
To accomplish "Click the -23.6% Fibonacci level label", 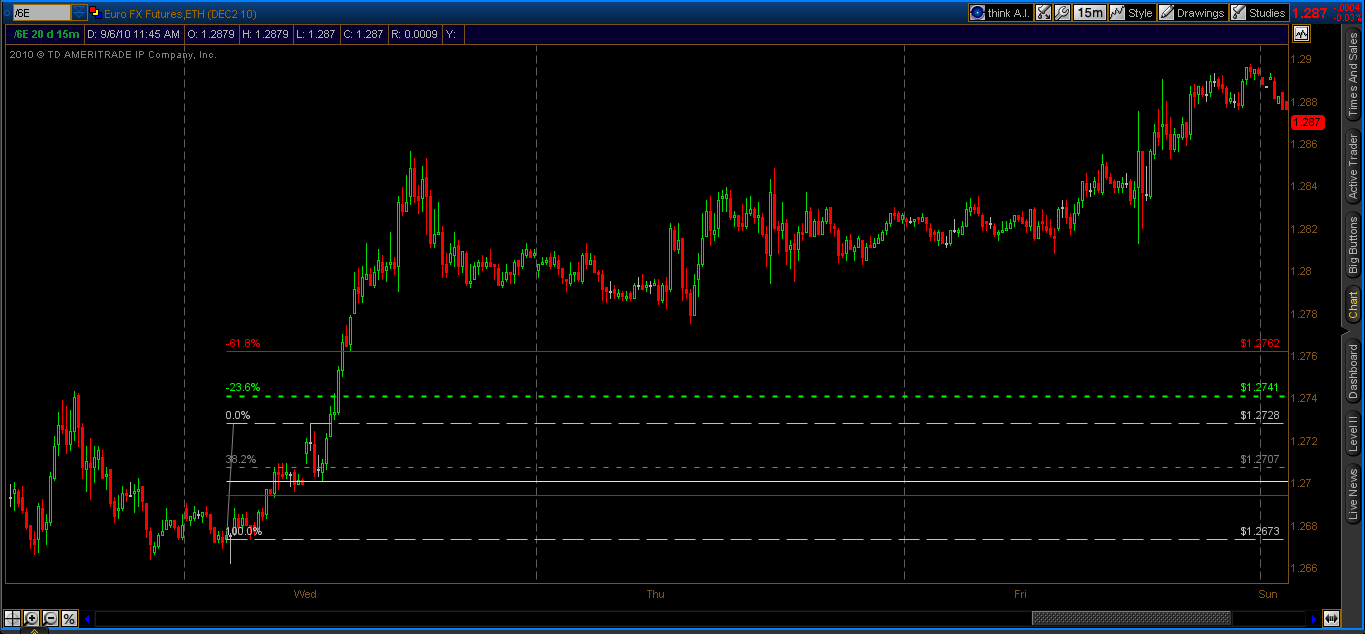I will pyautogui.click(x=243, y=387).
